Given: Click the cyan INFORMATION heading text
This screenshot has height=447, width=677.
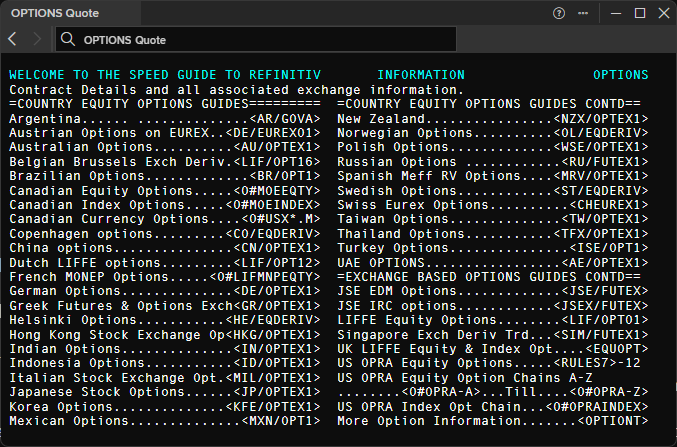Looking at the screenshot, I should tap(421, 75).
